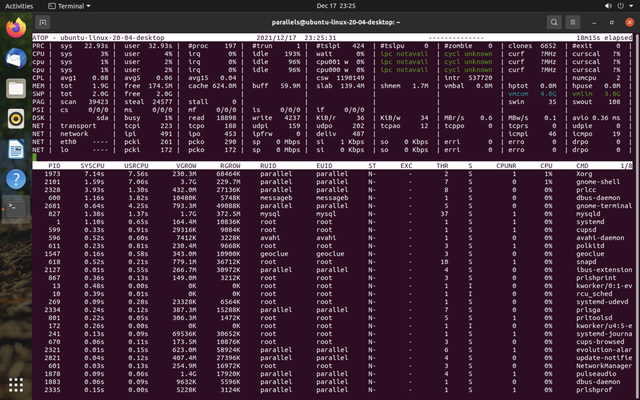640x400 pixels.
Task: Click the prlcc command entry
Action: coord(586,190)
